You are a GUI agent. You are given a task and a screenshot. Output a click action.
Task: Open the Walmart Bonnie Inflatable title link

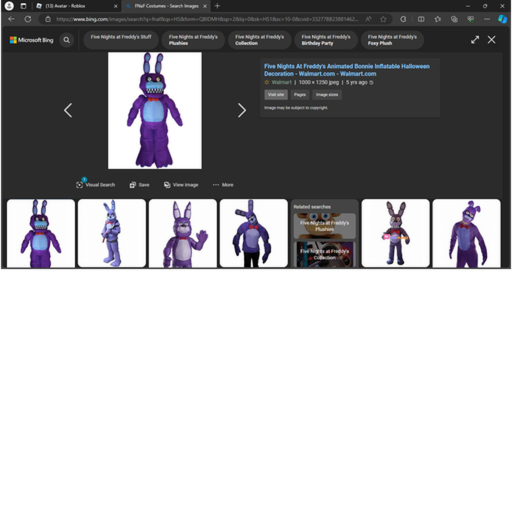point(347,70)
